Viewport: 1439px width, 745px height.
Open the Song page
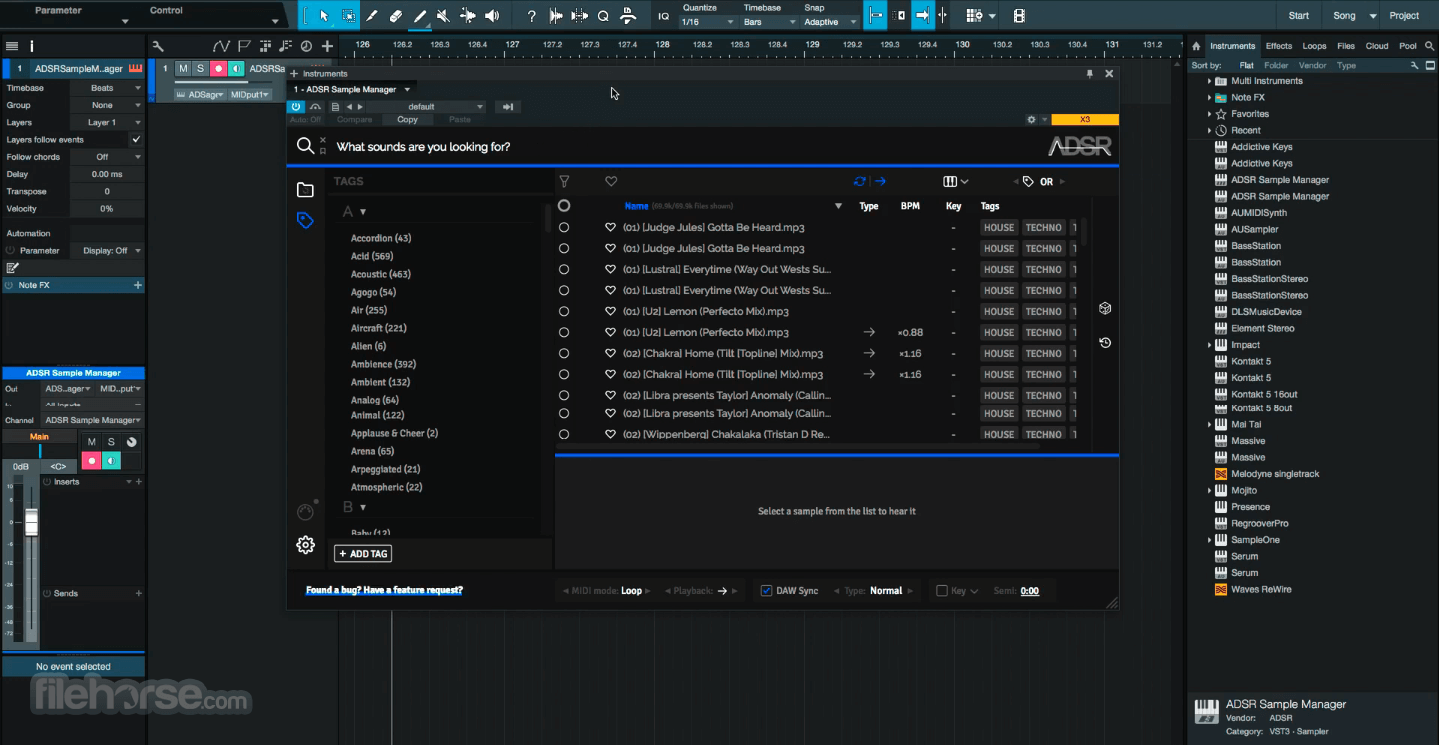(x=1345, y=16)
